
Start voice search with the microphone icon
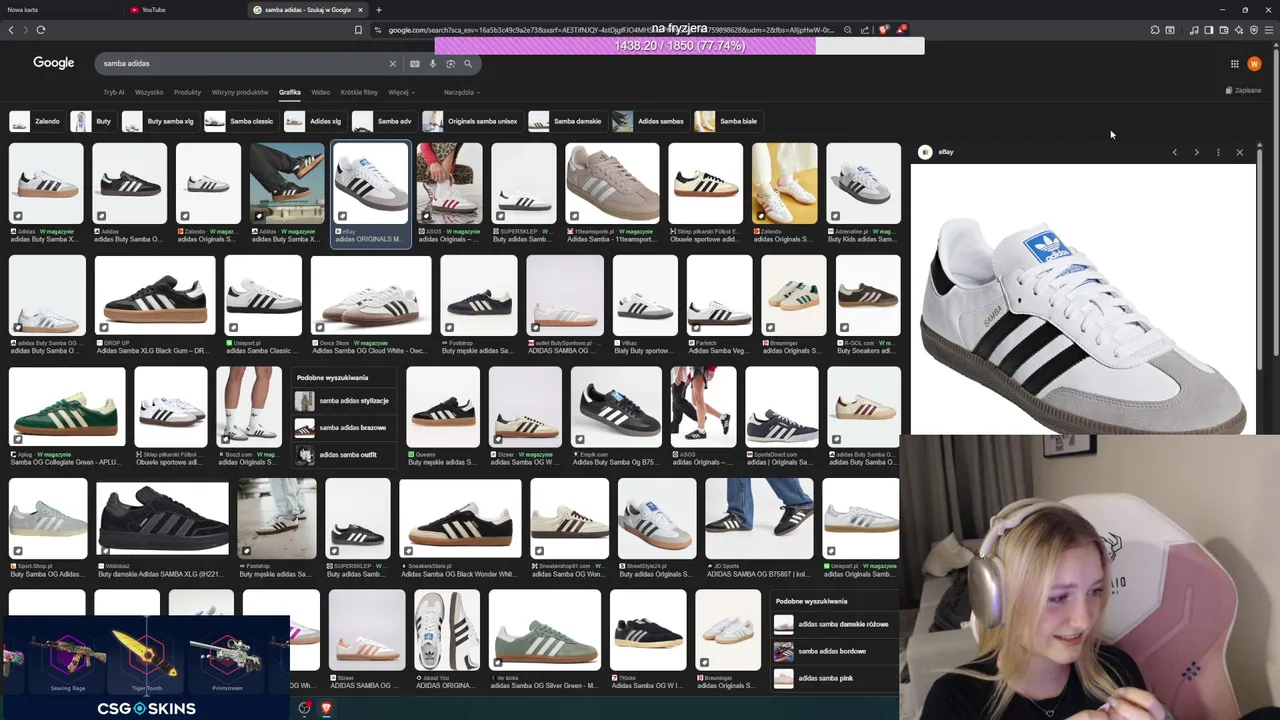pos(433,63)
